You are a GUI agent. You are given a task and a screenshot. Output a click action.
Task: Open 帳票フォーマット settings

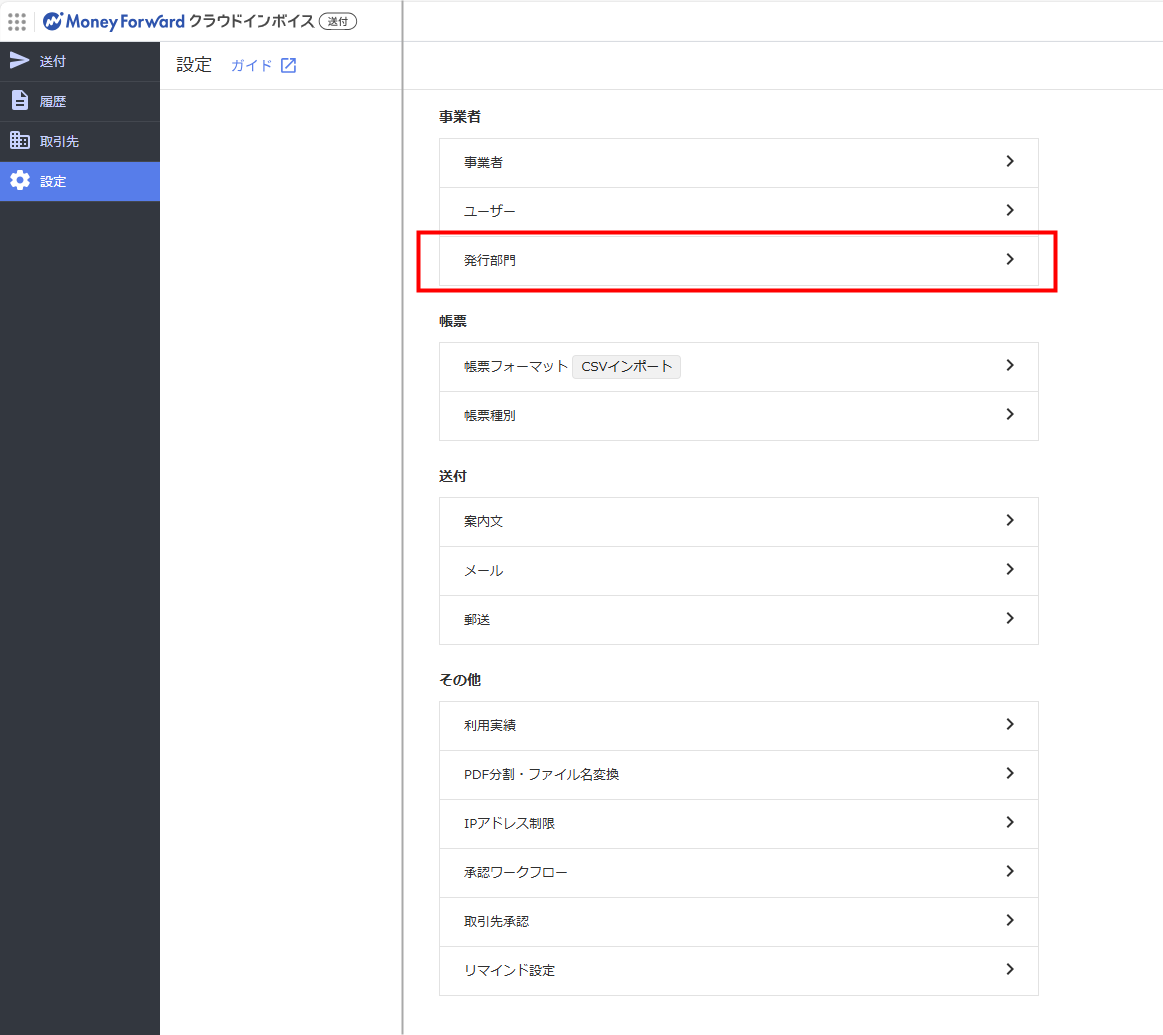515,366
